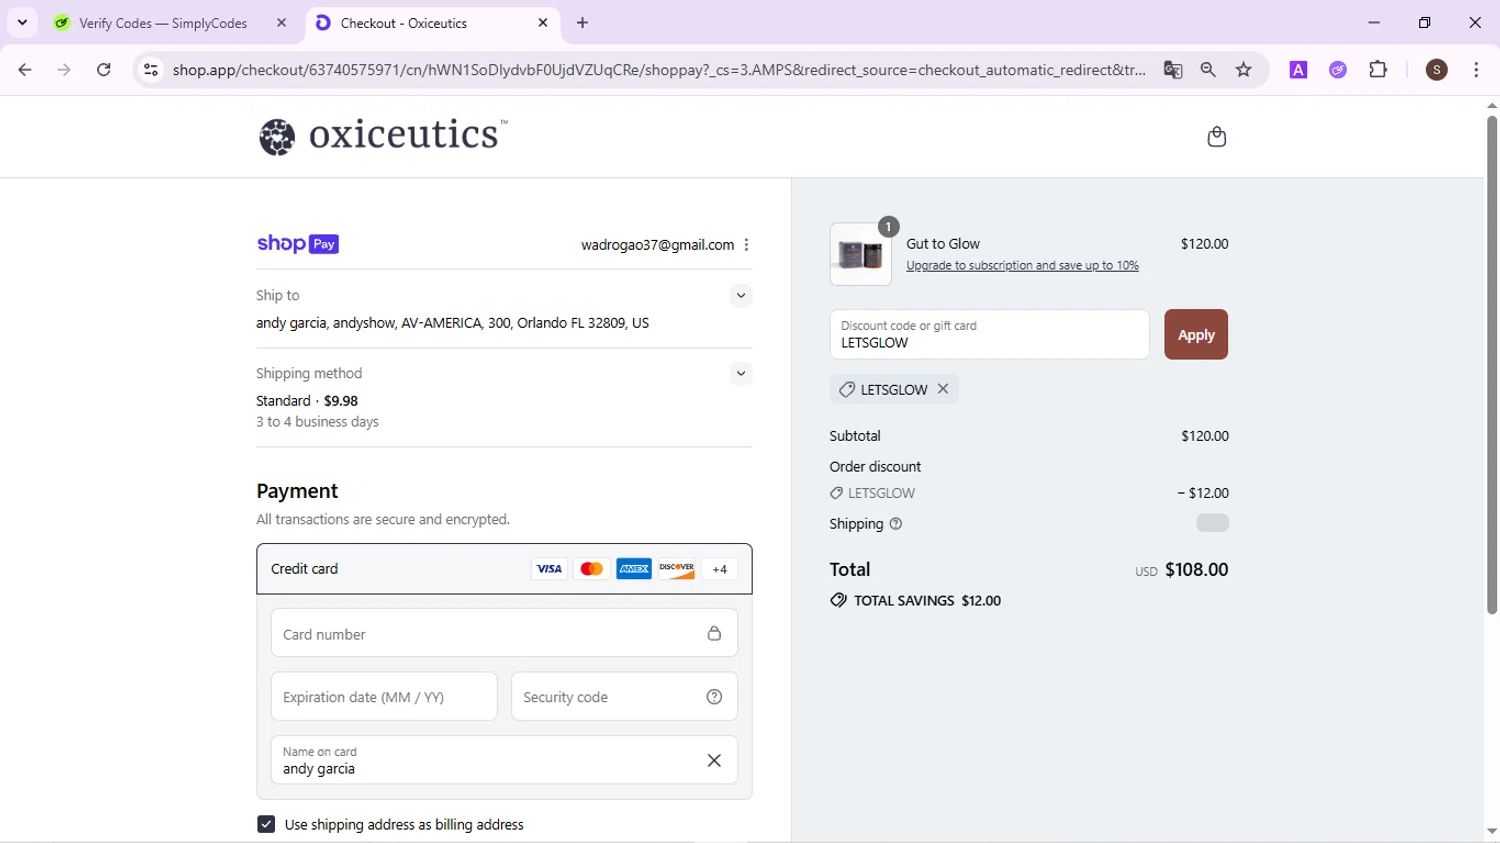Image resolution: width=1500 pixels, height=843 pixels.
Task: Focus the Card number field
Action: (x=504, y=633)
